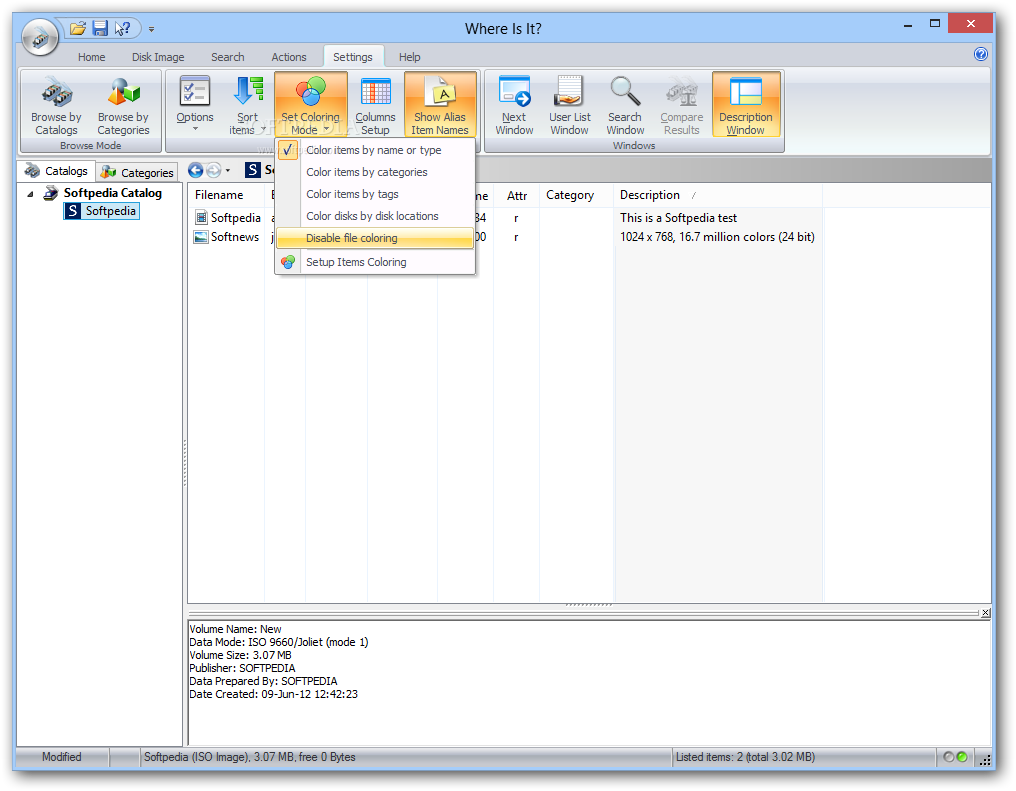Choose Color disks by disk locations
This screenshot has height=791, width=1016.
375,216
